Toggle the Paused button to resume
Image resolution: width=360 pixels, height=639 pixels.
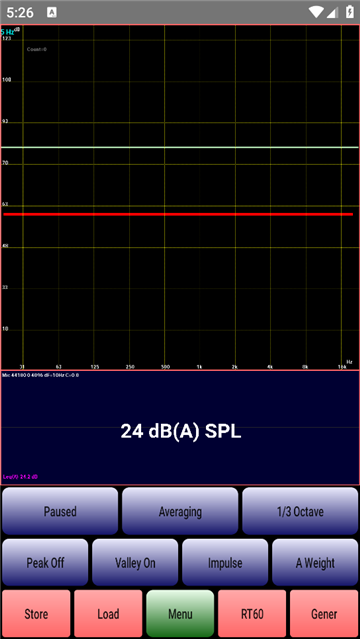click(x=60, y=511)
